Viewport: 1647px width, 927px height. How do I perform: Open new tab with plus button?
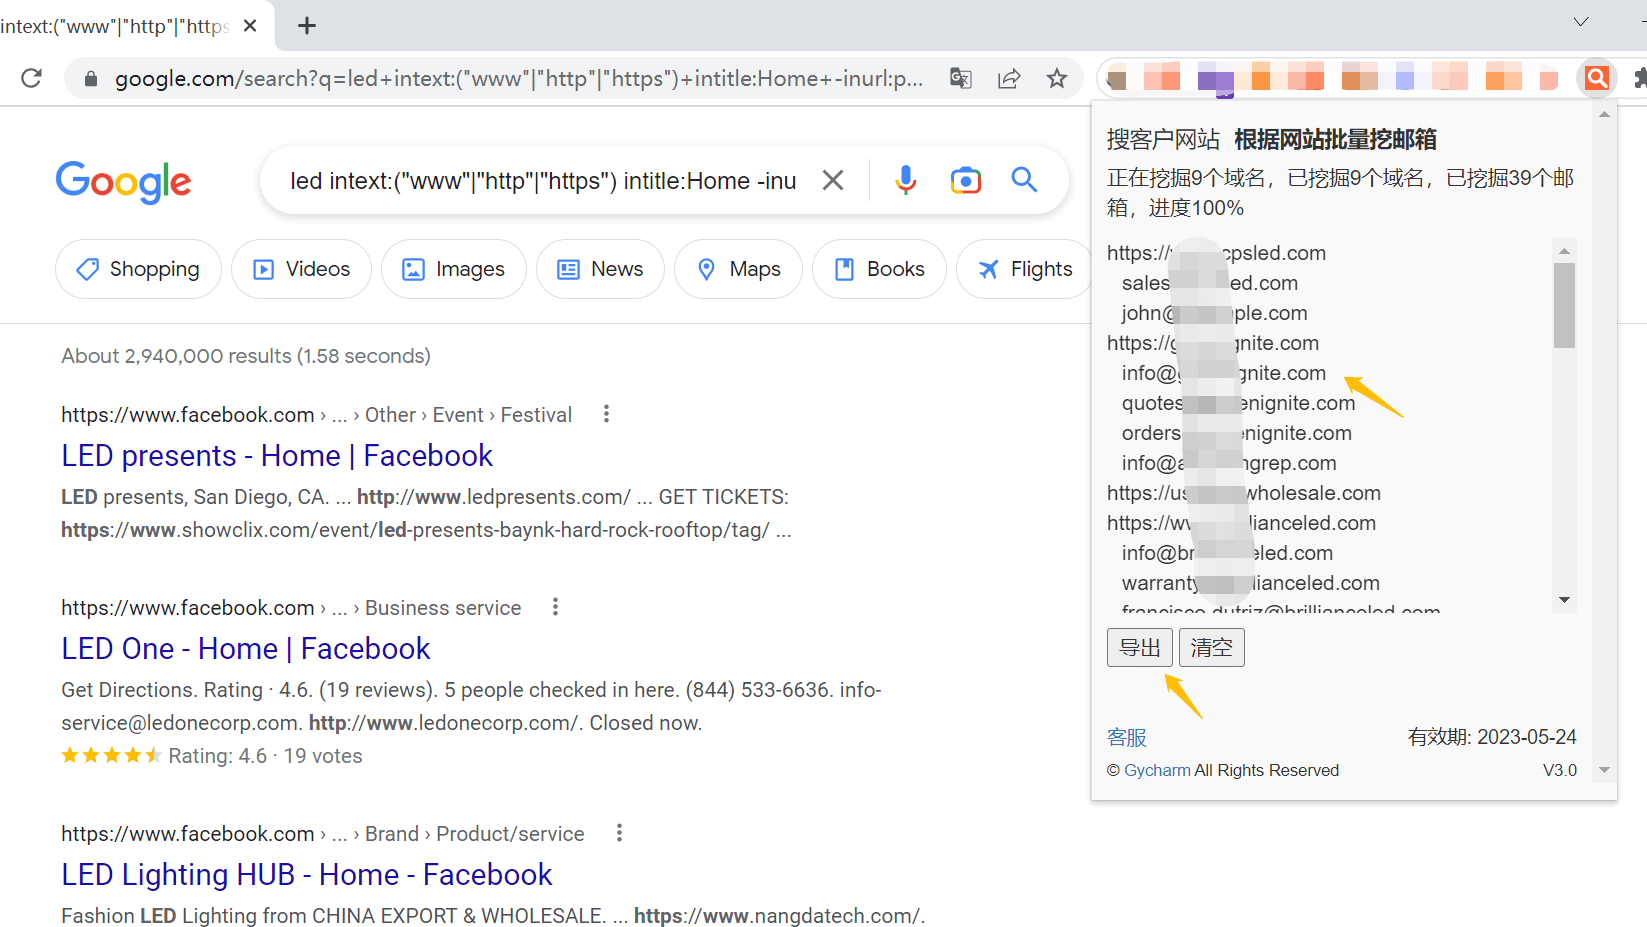coord(307,26)
